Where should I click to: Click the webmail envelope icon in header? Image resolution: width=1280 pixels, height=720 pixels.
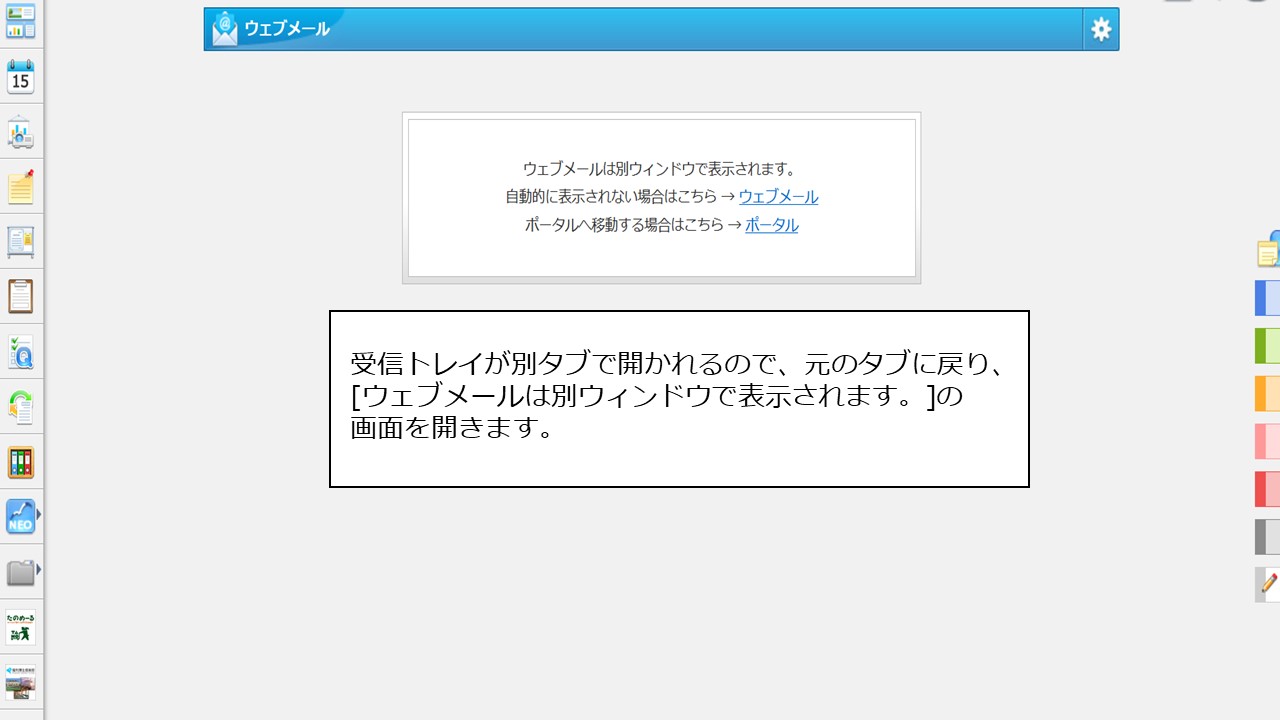point(225,29)
